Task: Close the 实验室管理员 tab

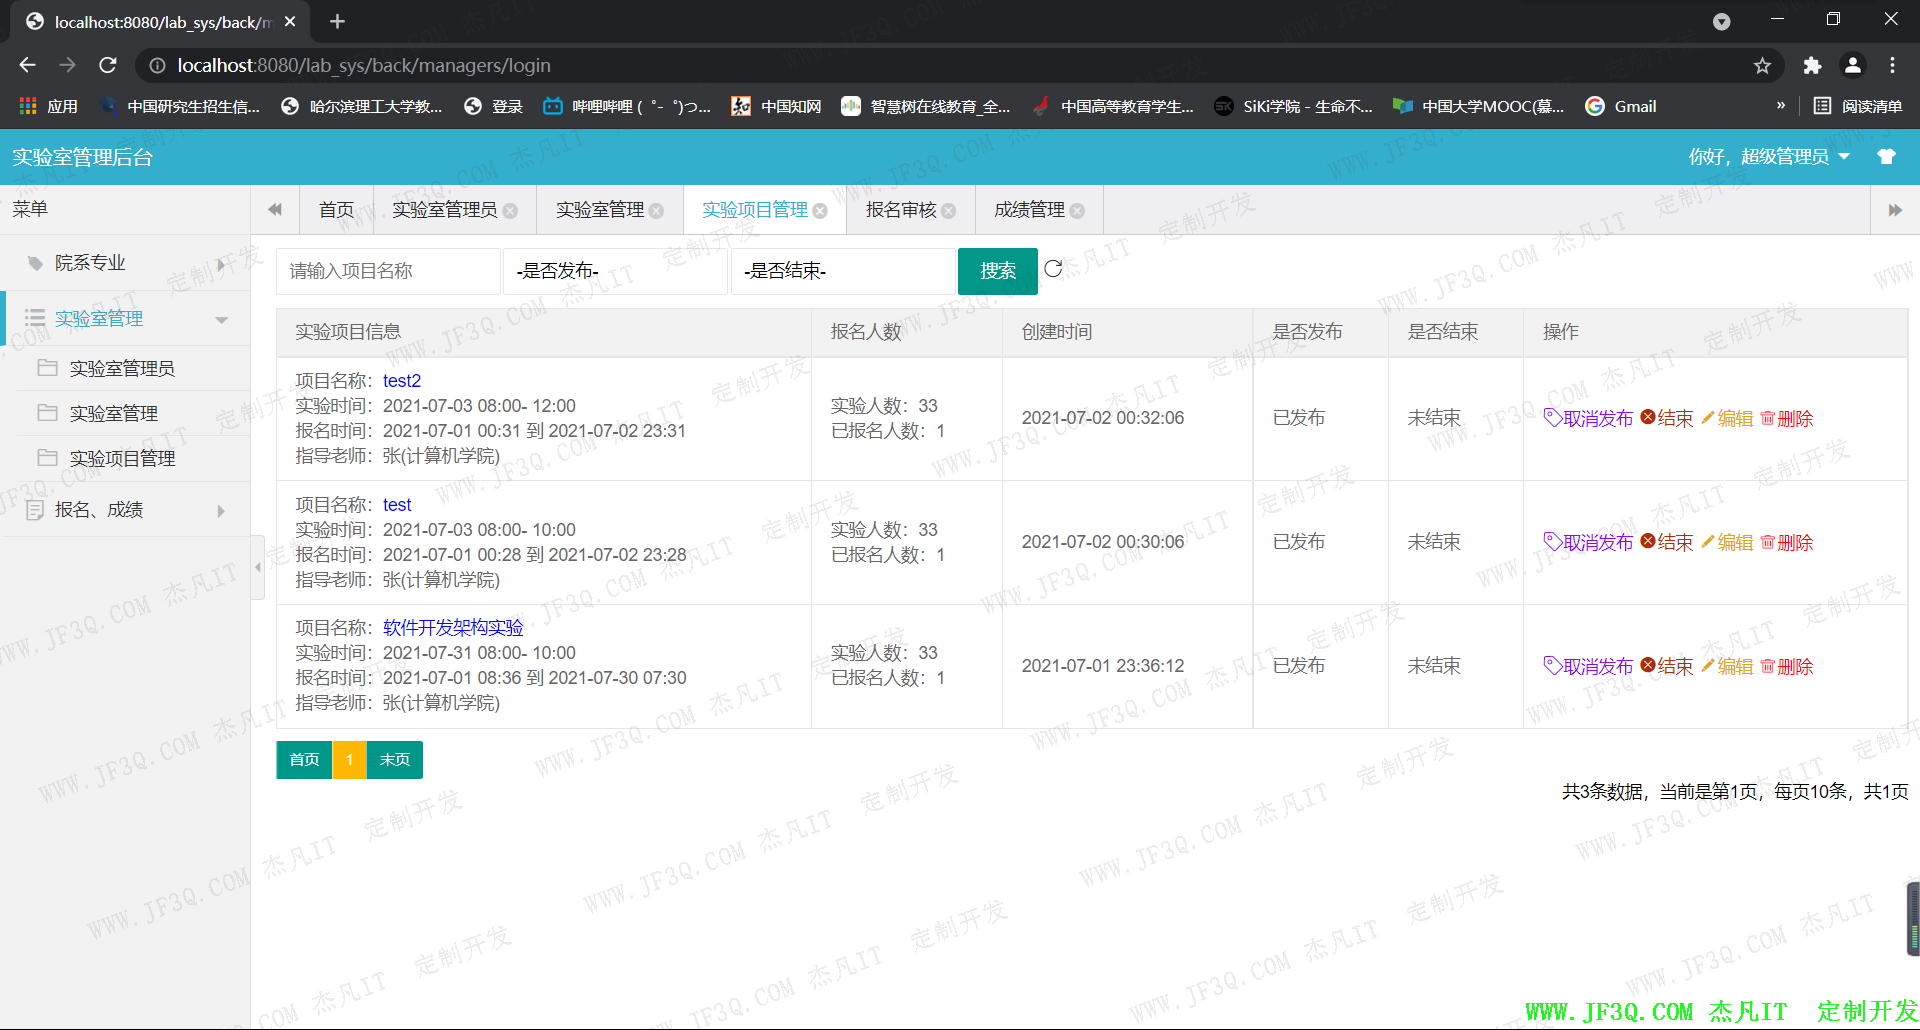Action: (511, 211)
